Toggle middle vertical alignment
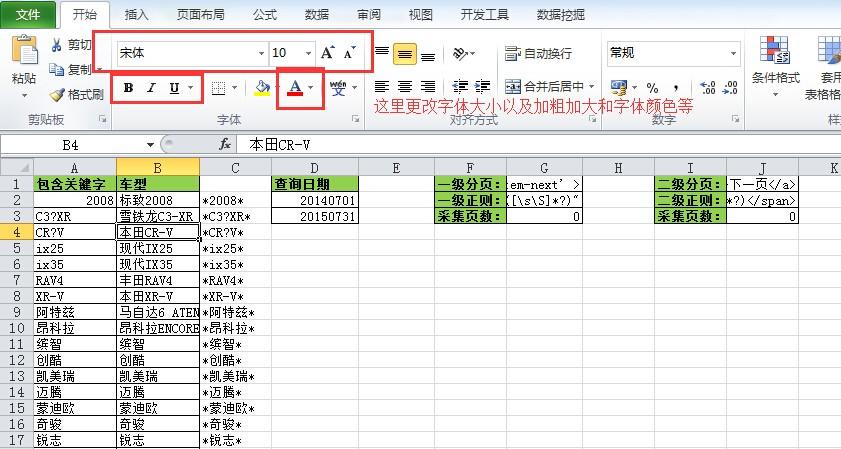The image size is (841, 449). click(405, 54)
